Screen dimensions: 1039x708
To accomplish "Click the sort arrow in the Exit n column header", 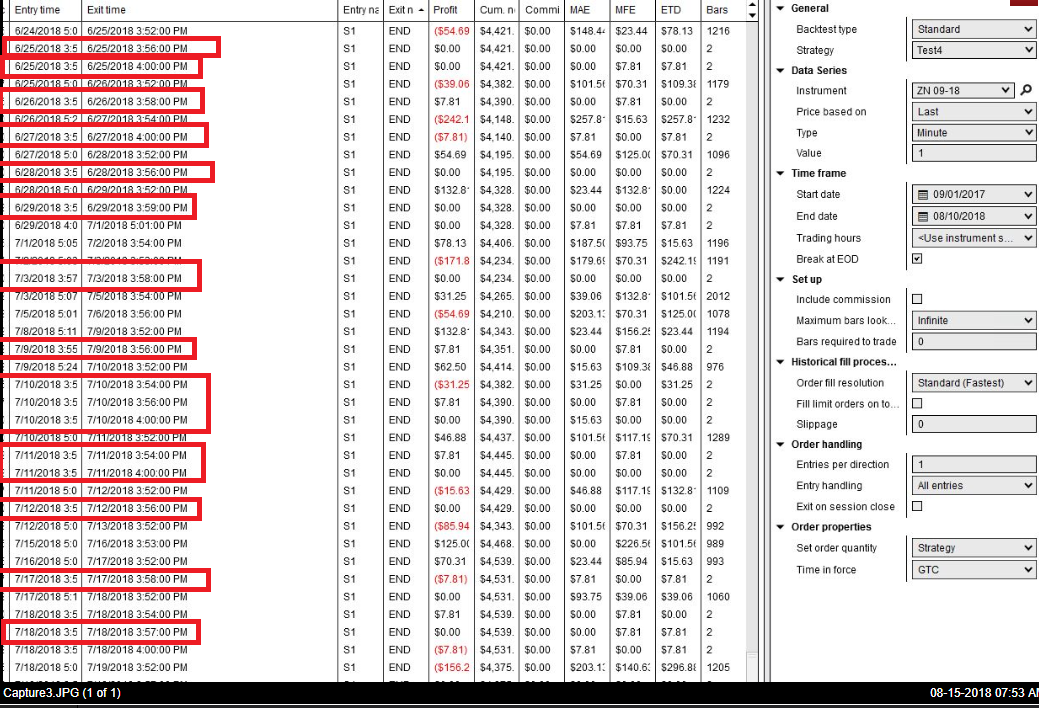I will pyautogui.click(x=421, y=10).
